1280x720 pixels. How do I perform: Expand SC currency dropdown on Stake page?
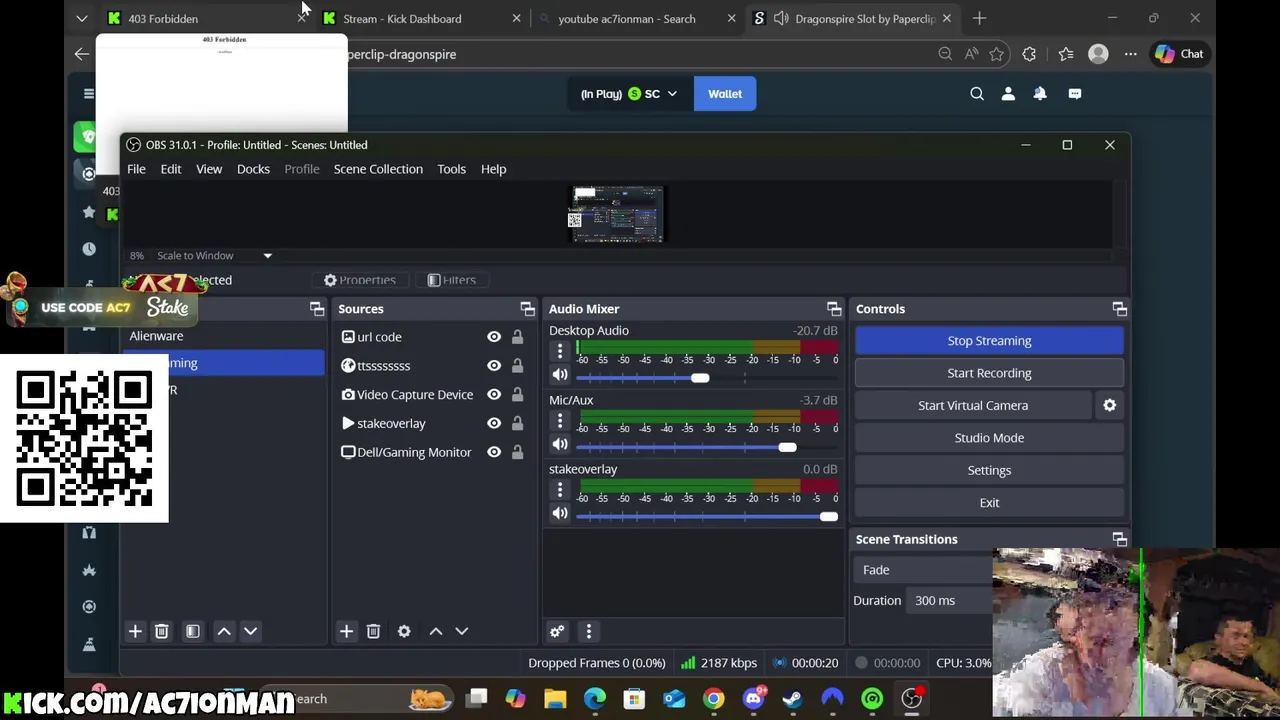(672, 94)
